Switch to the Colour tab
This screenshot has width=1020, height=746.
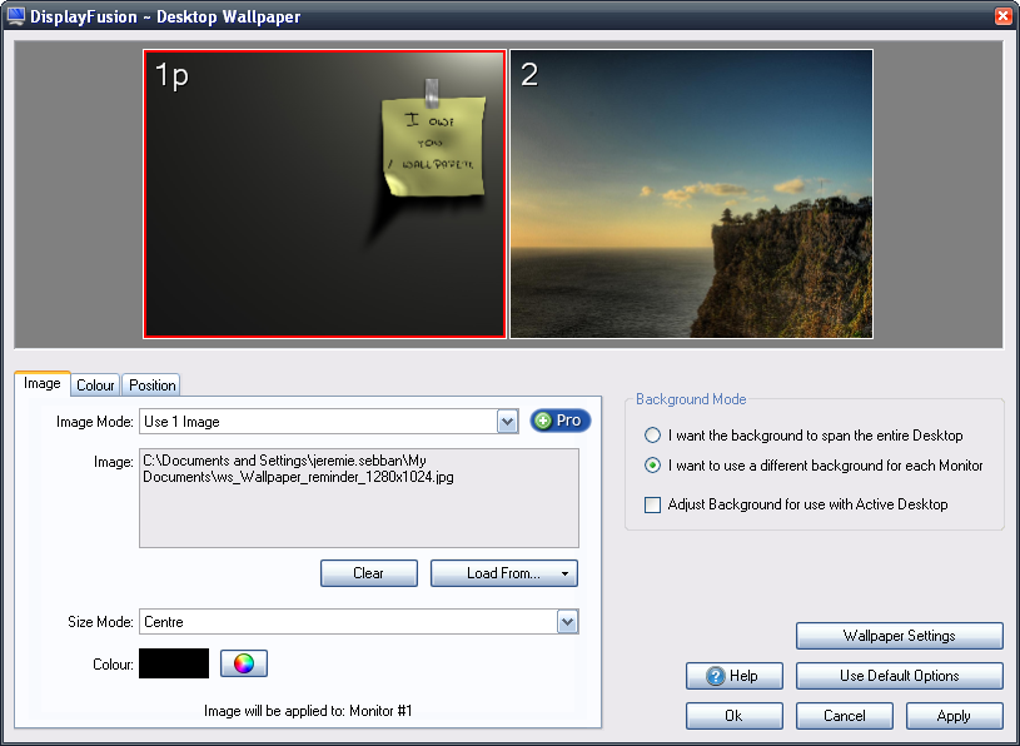pyautogui.click(x=95, y=385)
